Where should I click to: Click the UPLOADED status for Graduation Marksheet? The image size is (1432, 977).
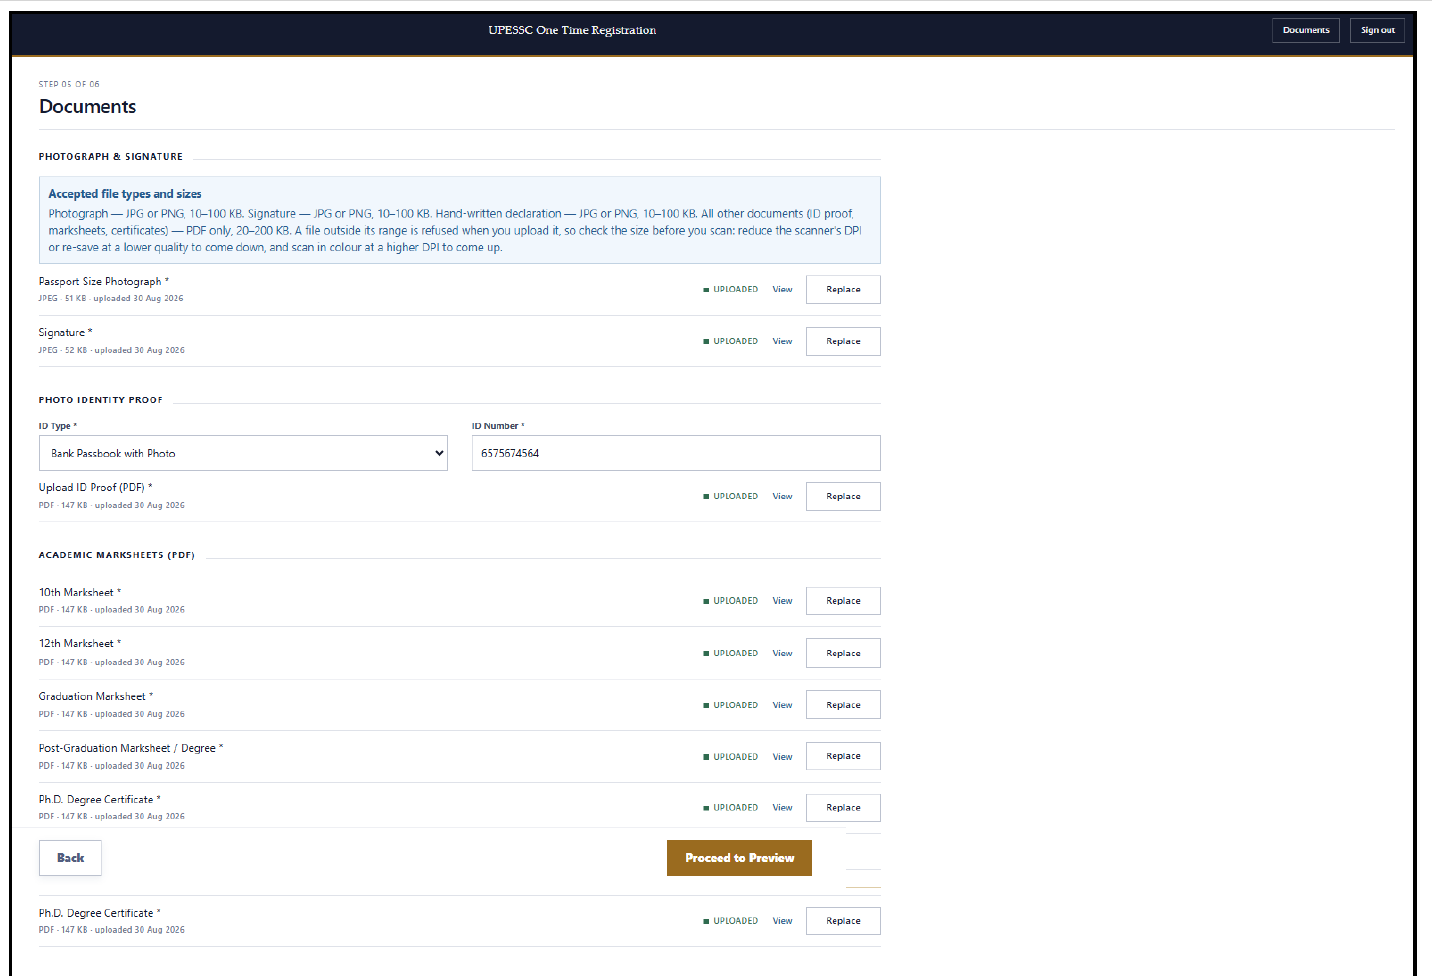[731, 705]
